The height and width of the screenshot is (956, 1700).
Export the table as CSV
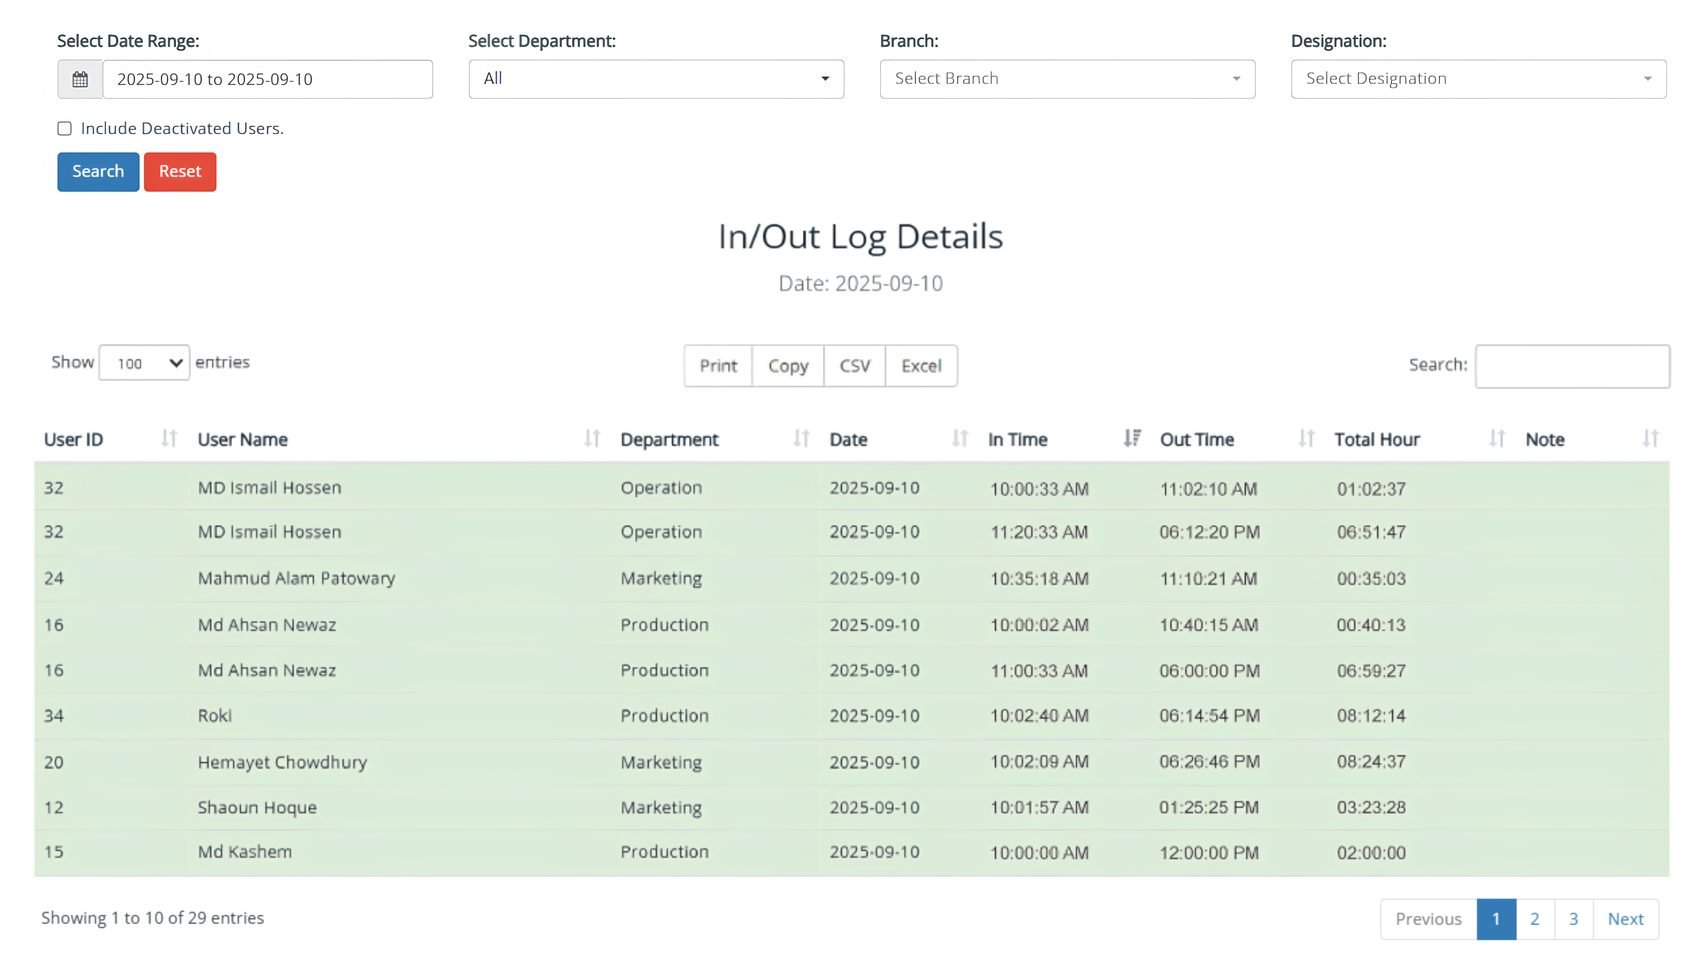click(x=855, y=366)
